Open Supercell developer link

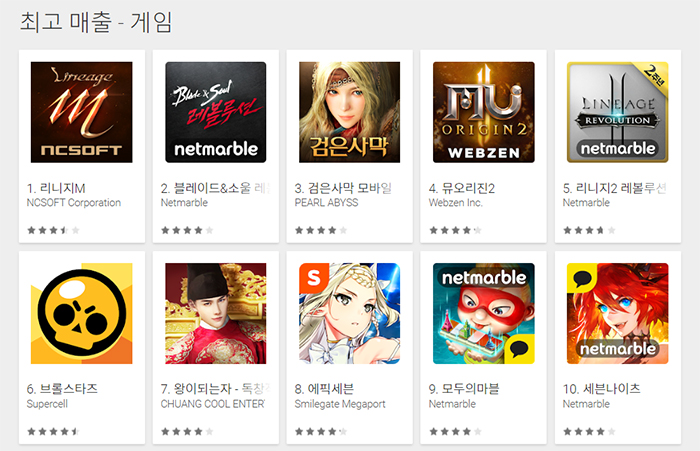click(x=47, y=404)
